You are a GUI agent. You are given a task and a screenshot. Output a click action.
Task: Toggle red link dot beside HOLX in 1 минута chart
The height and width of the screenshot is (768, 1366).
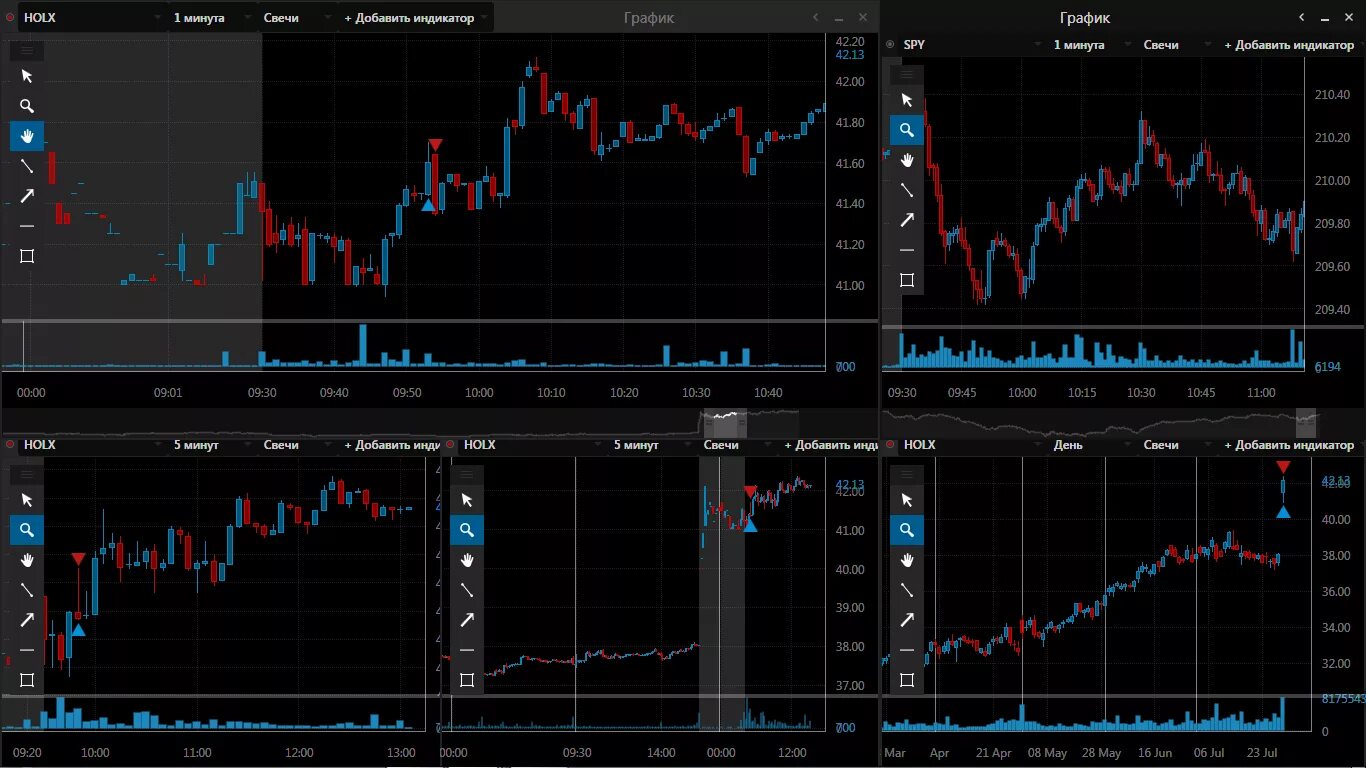10,18
